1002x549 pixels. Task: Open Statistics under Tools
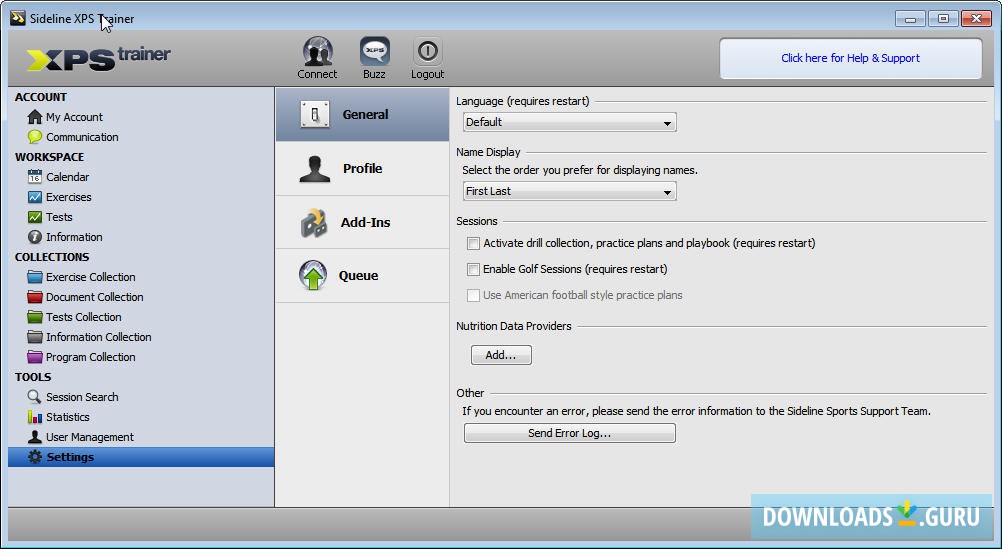[x=67, y=417]
